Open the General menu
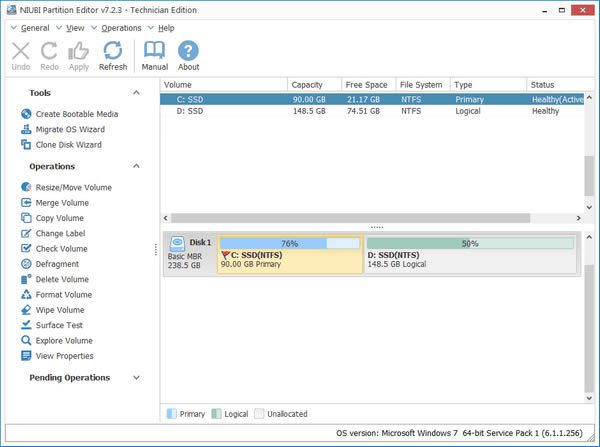This screenshot has height=447, width=600. (x=36, y=28)
